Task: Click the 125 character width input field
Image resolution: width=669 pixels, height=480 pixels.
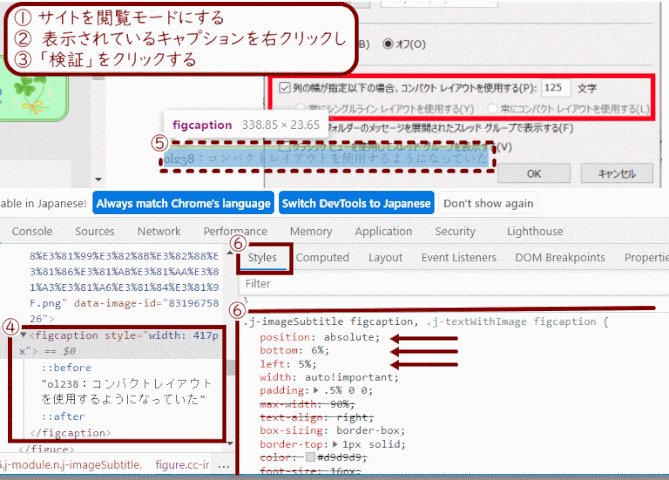Action: tap(556, 87)
